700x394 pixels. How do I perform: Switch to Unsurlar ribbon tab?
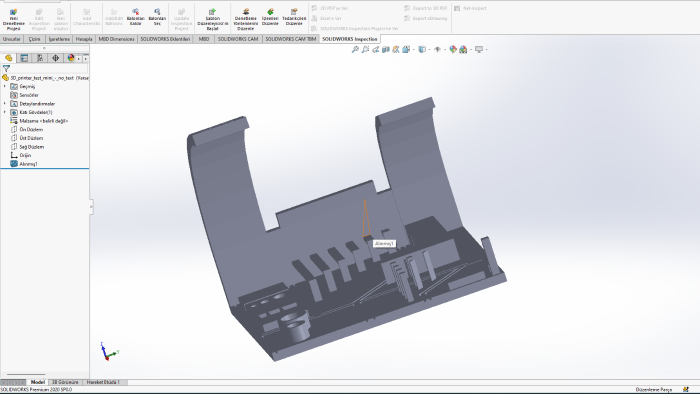(12, 39)
